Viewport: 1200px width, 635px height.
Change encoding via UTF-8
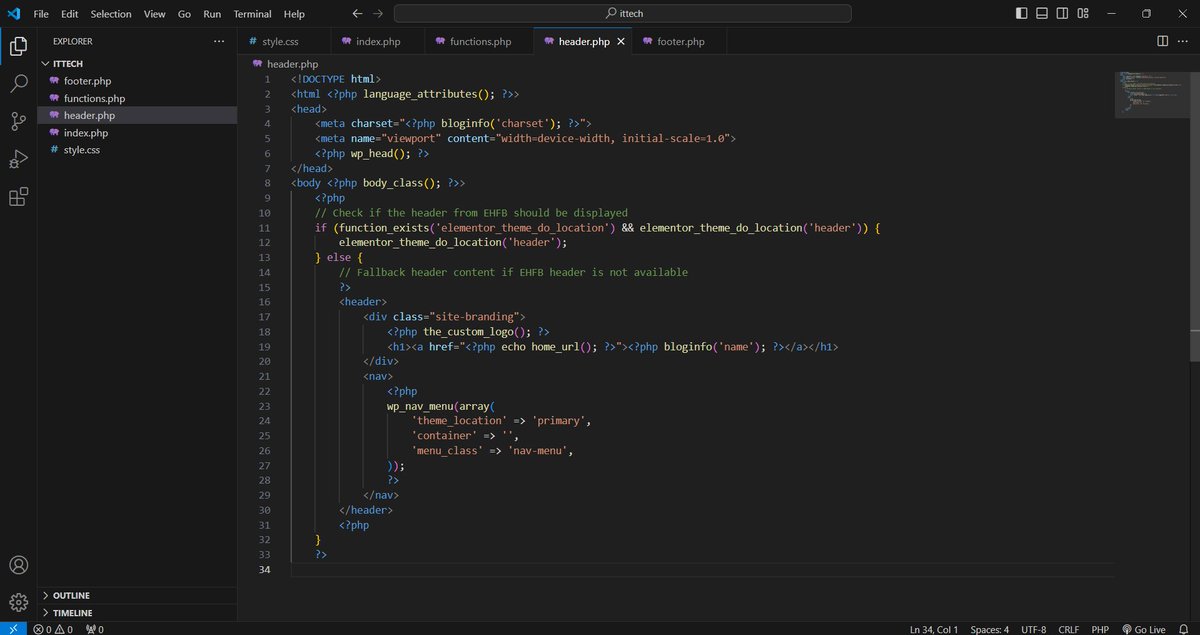(x=1032, y=629)
